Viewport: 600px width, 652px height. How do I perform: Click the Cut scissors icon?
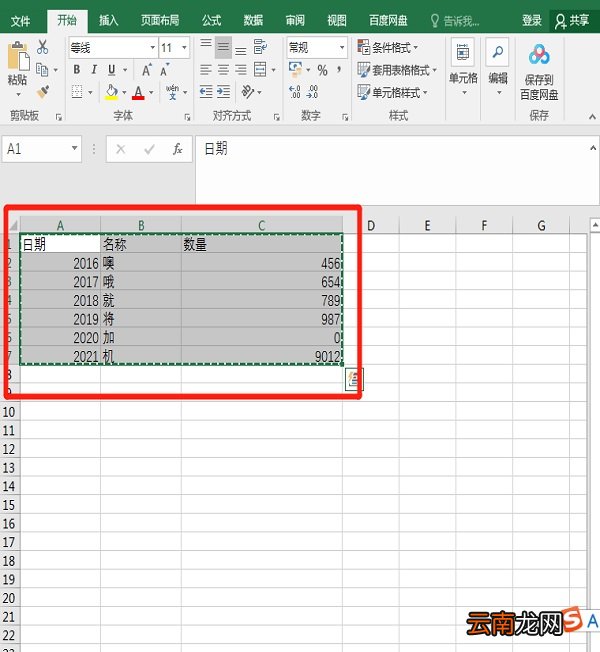[42, 47]
